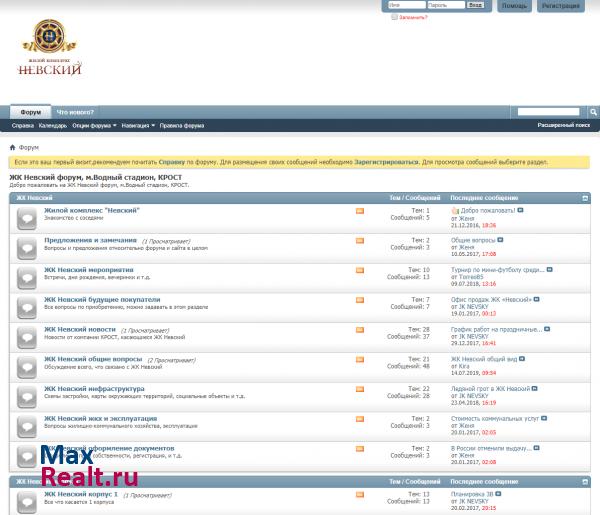Click the RSS feed icon for Предложения и замечания

(360, 241)
